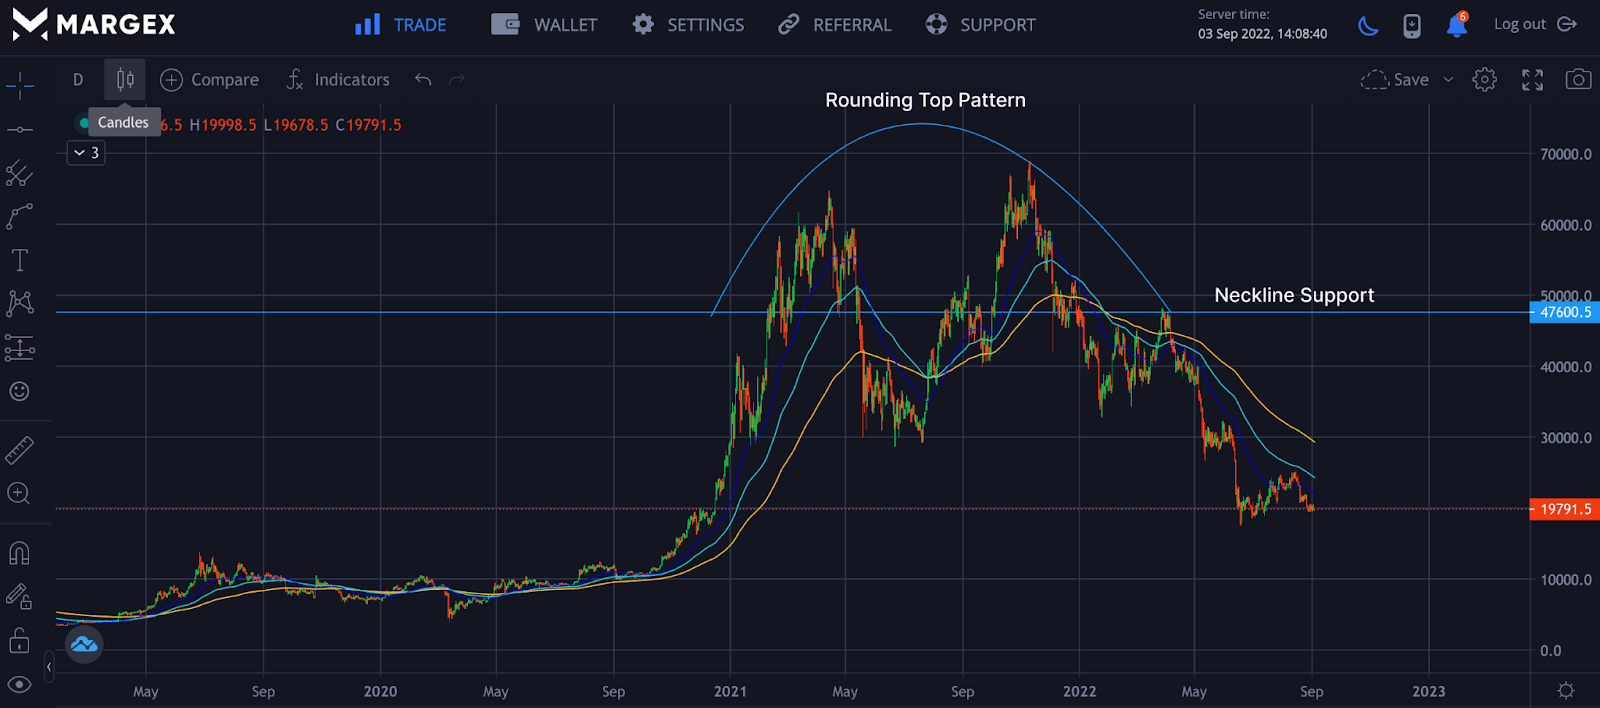
Task: Click the zoom in magnifier tool
Action: [x=20, y=493]
